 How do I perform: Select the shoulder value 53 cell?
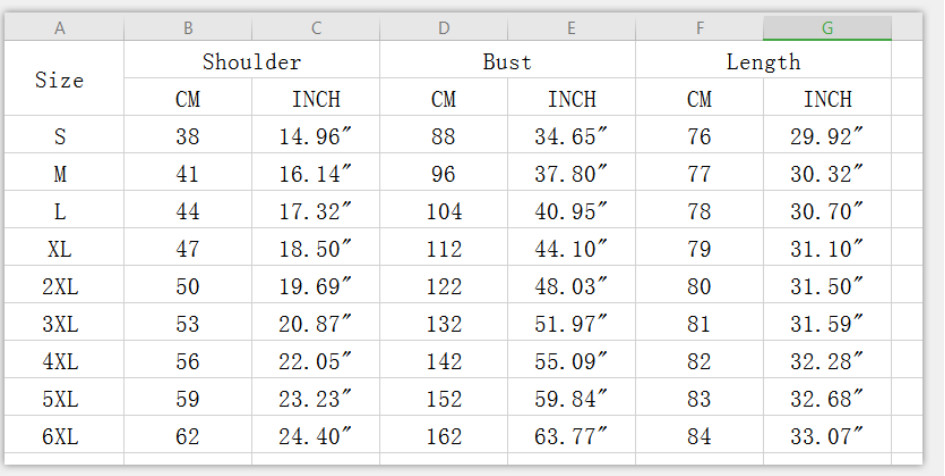(x=188, y=324)
